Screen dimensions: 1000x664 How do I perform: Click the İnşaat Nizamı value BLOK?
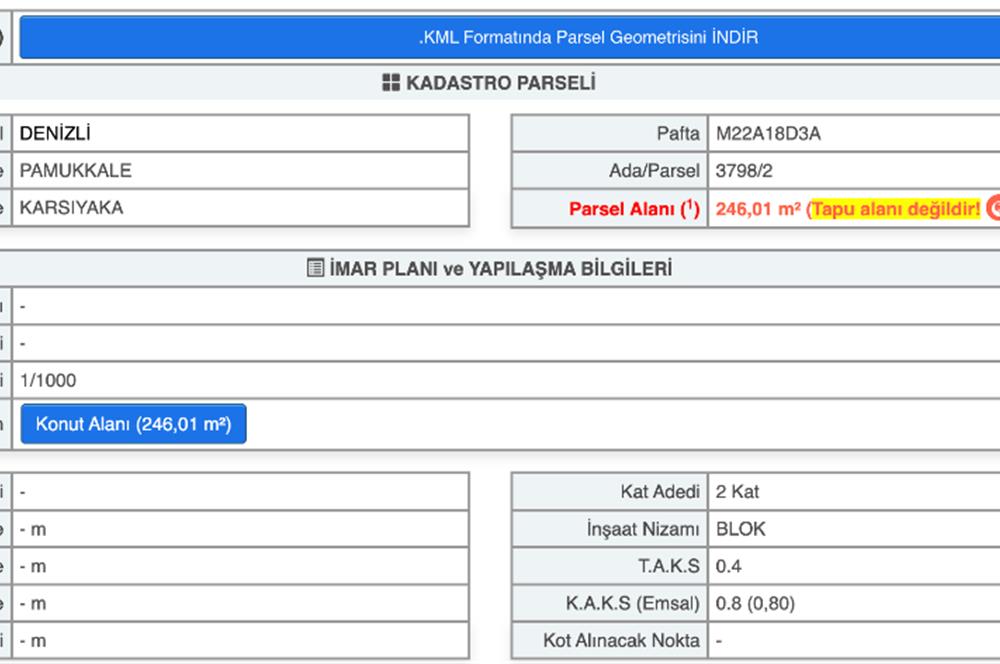point(741,529)
